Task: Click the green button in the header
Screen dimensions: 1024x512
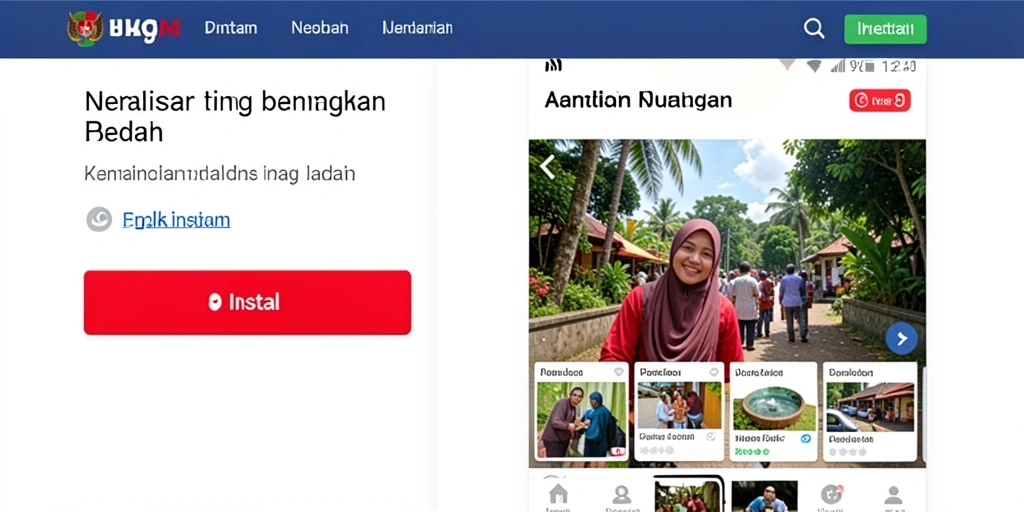Action: pos(885,29)
